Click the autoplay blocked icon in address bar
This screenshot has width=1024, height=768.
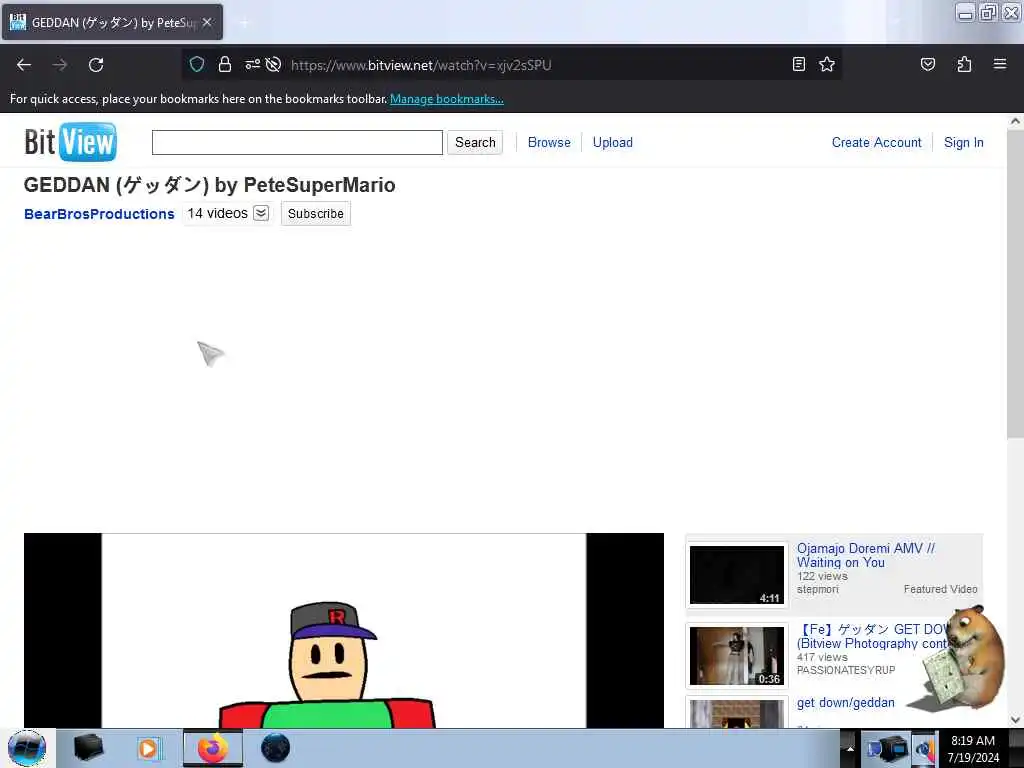pos(274,64)
